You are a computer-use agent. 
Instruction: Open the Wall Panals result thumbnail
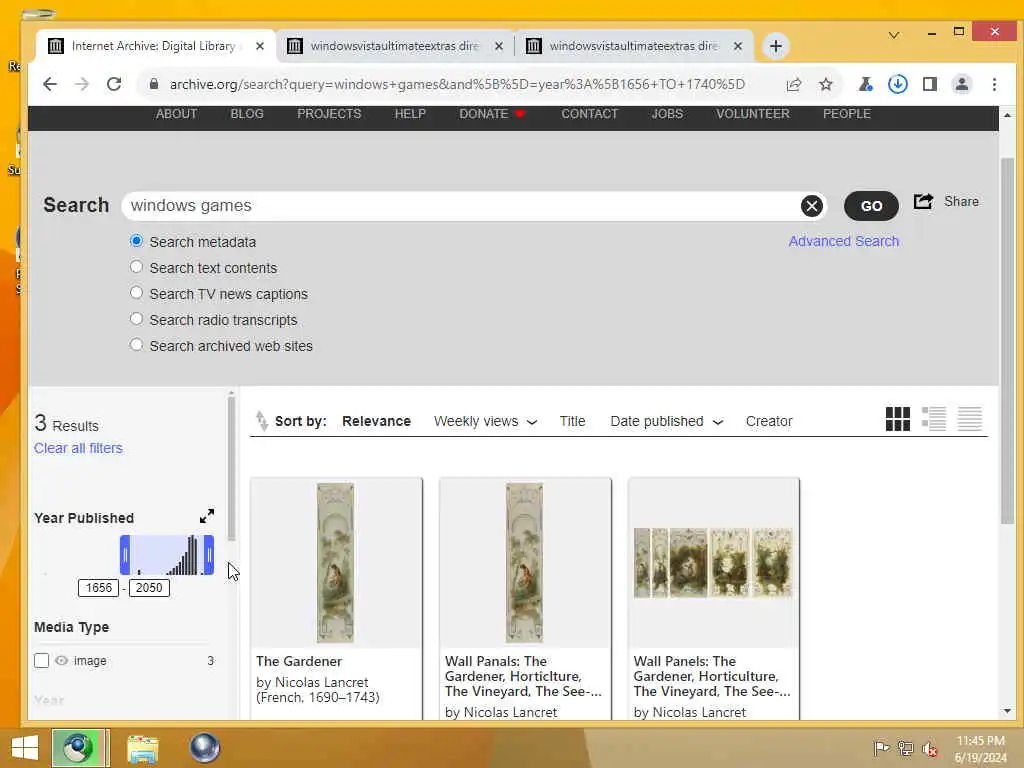pos(524,563)
